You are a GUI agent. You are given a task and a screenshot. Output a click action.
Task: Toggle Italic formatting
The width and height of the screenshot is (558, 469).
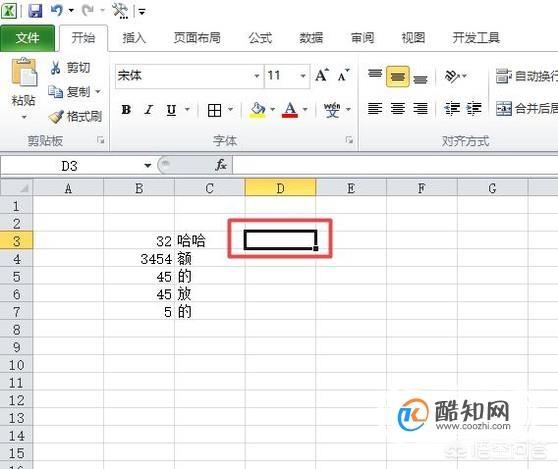148,110
